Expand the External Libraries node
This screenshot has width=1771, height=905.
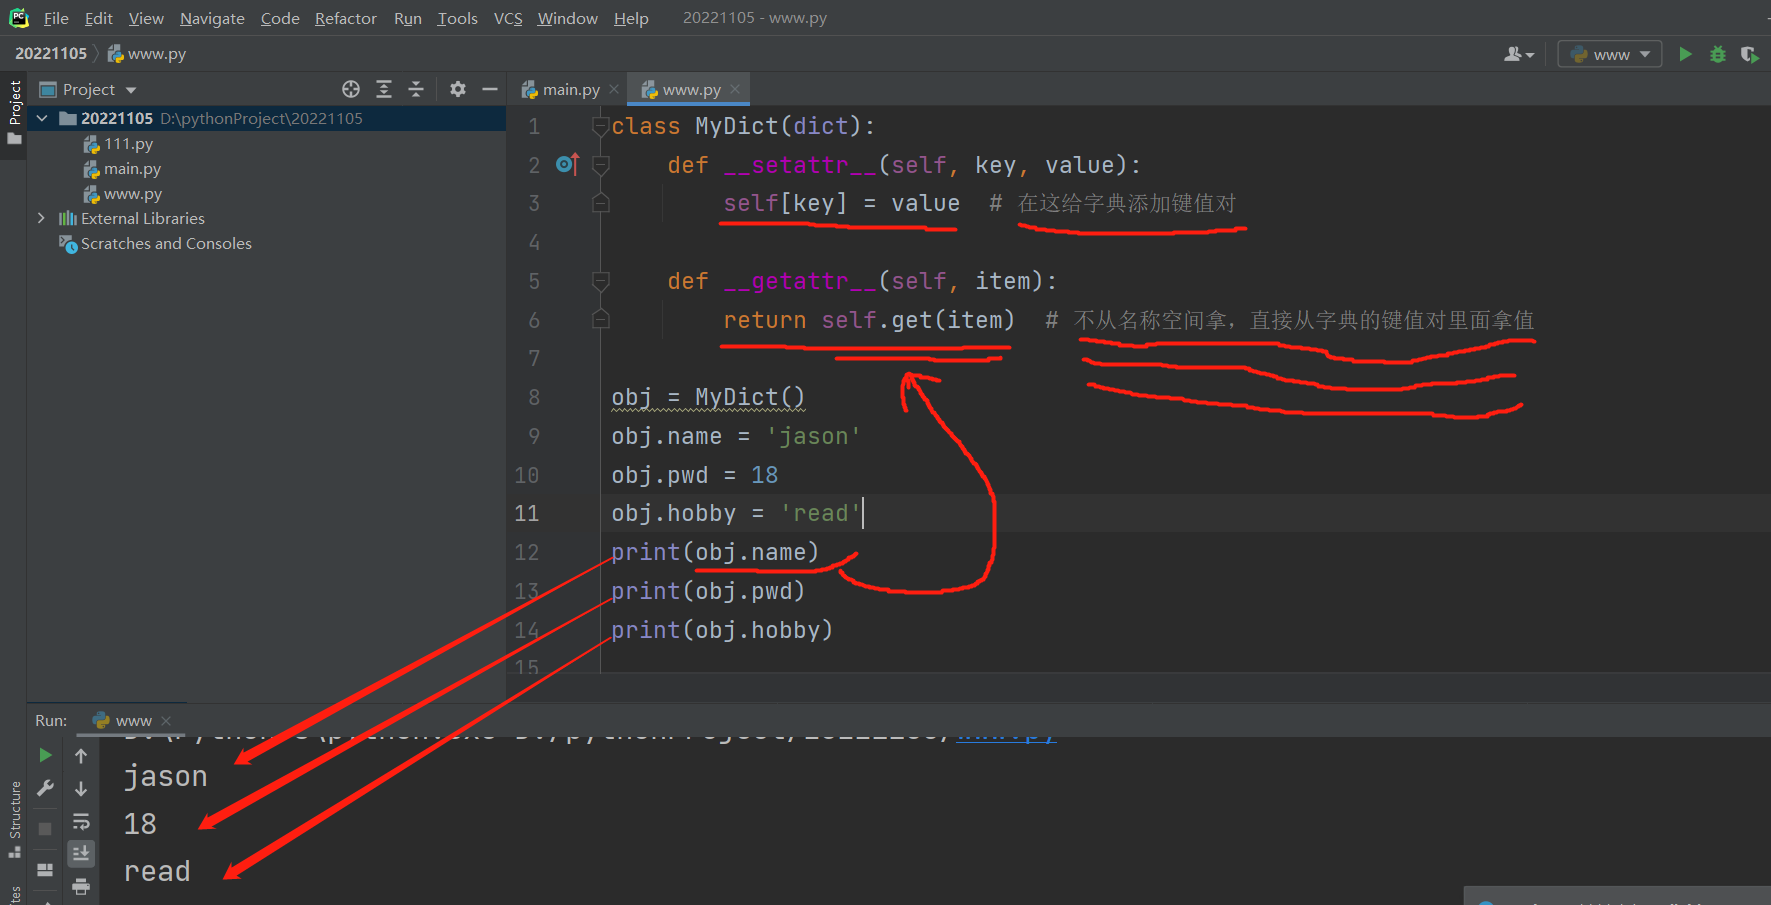[x=41, y=218]
